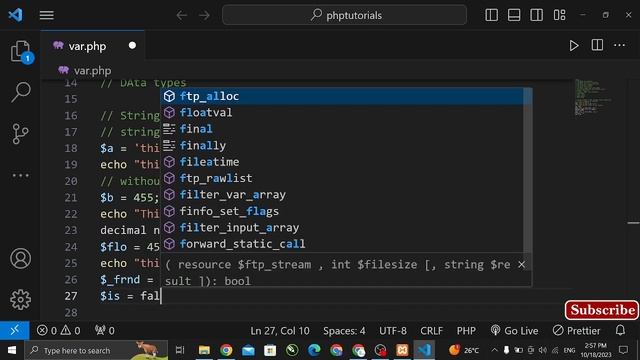Open File Explorer from the taskbar
The image size is (640, 360).
point(204,350)
